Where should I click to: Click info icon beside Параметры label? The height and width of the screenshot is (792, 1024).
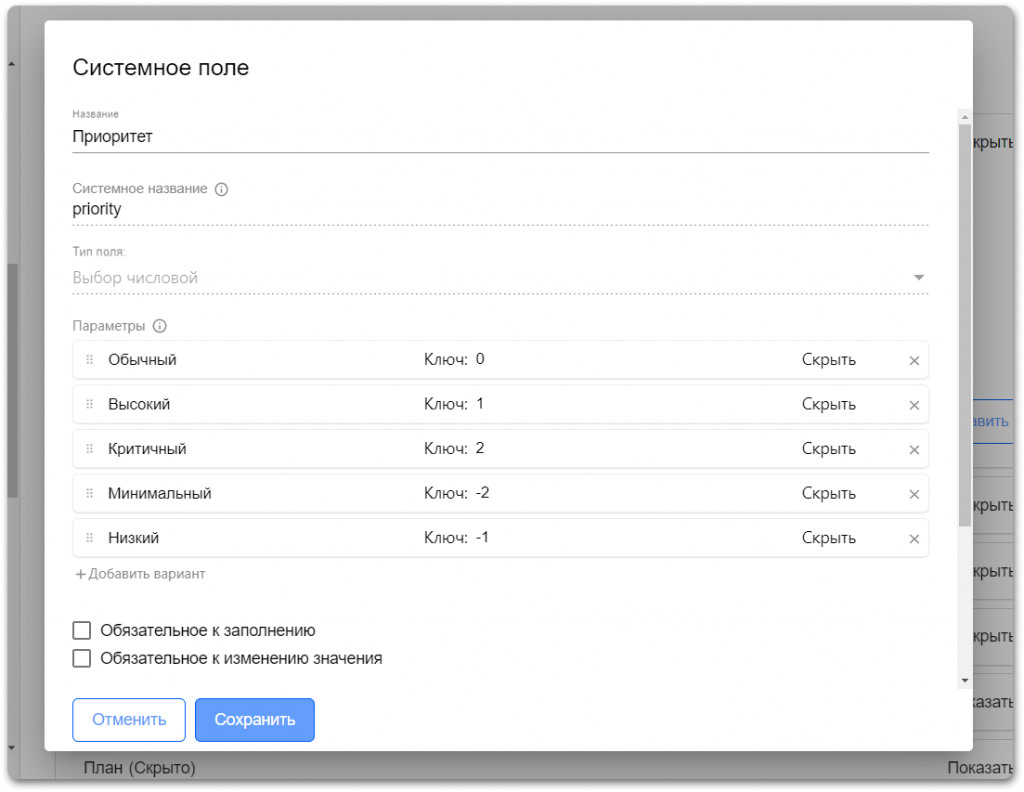159,326
